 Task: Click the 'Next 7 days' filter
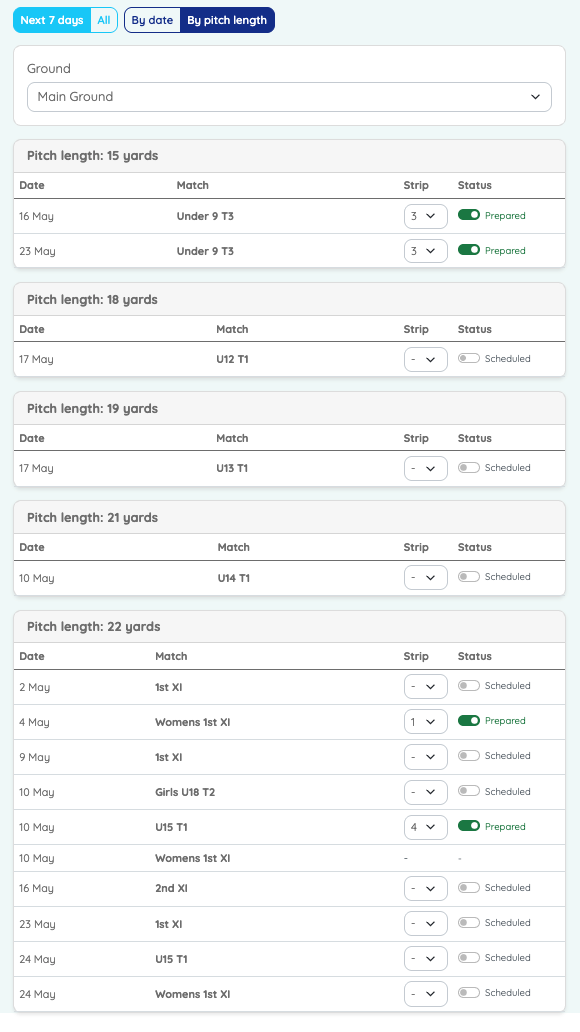[x=50, y=19]
